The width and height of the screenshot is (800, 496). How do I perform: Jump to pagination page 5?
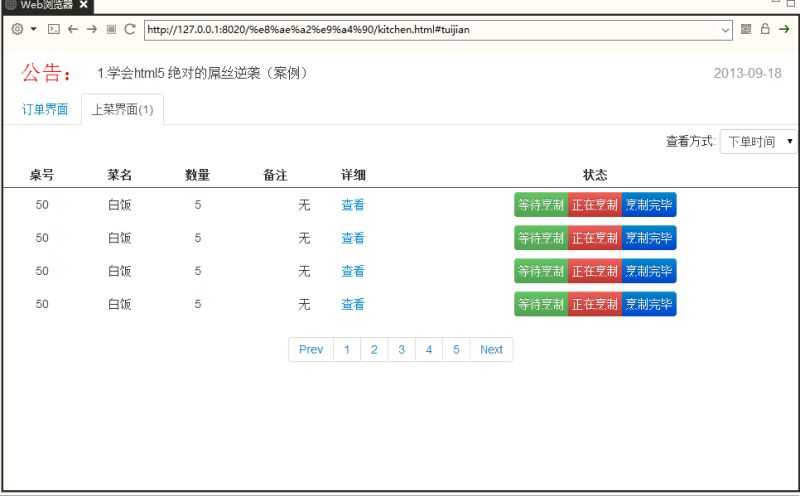click(x=456, y=350)
